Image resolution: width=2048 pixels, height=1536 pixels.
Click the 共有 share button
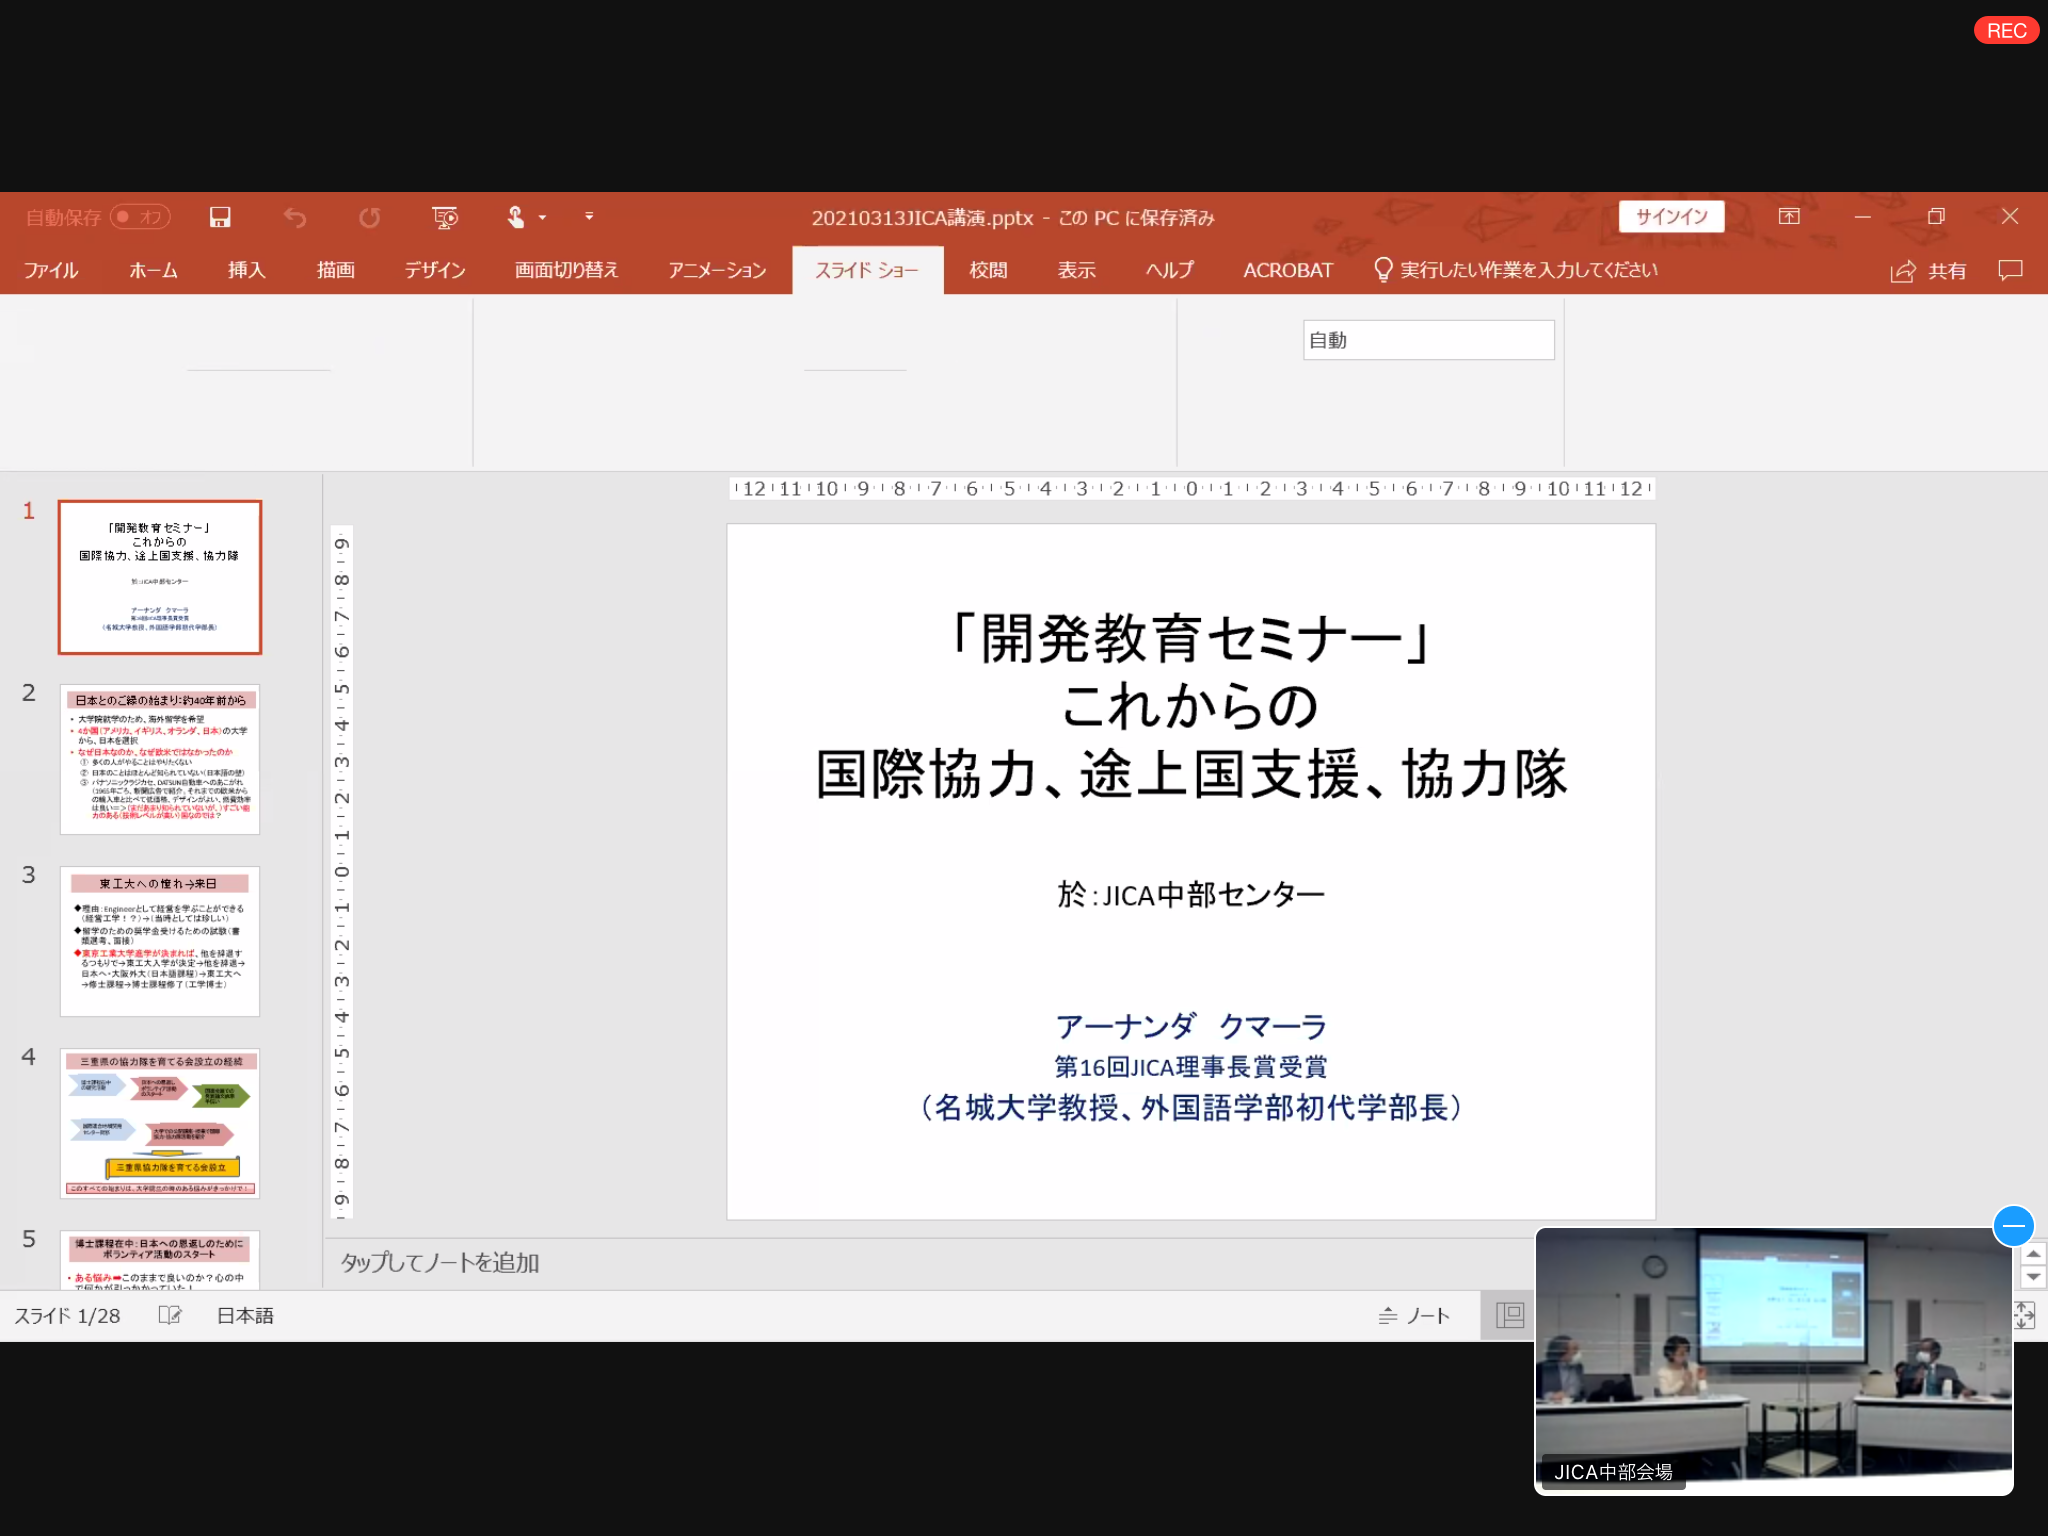(x=1929, y=271)
